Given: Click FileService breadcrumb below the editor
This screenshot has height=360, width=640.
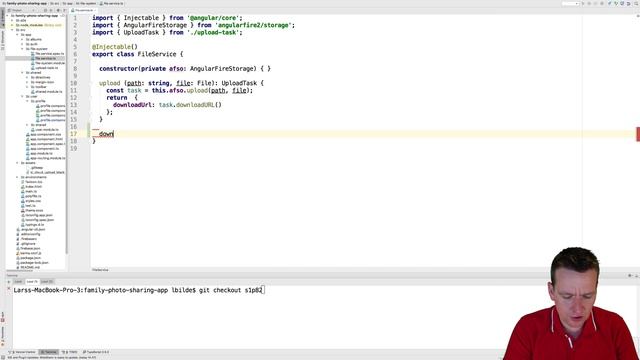Looking at the screenshot, I should click(100, 270).
